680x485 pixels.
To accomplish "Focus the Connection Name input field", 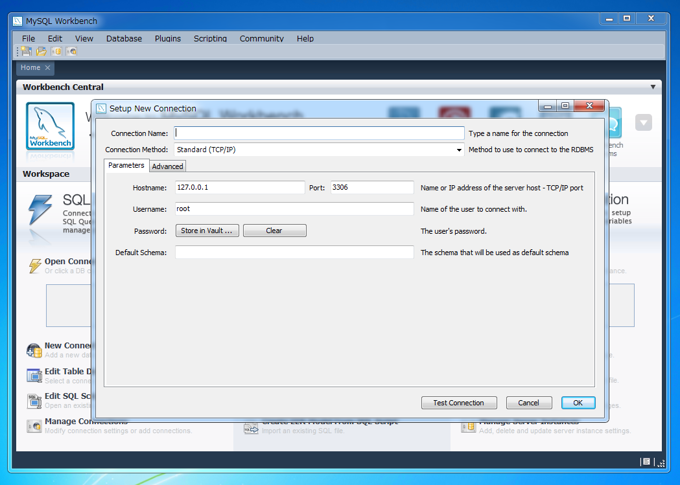I will [319, 133].
